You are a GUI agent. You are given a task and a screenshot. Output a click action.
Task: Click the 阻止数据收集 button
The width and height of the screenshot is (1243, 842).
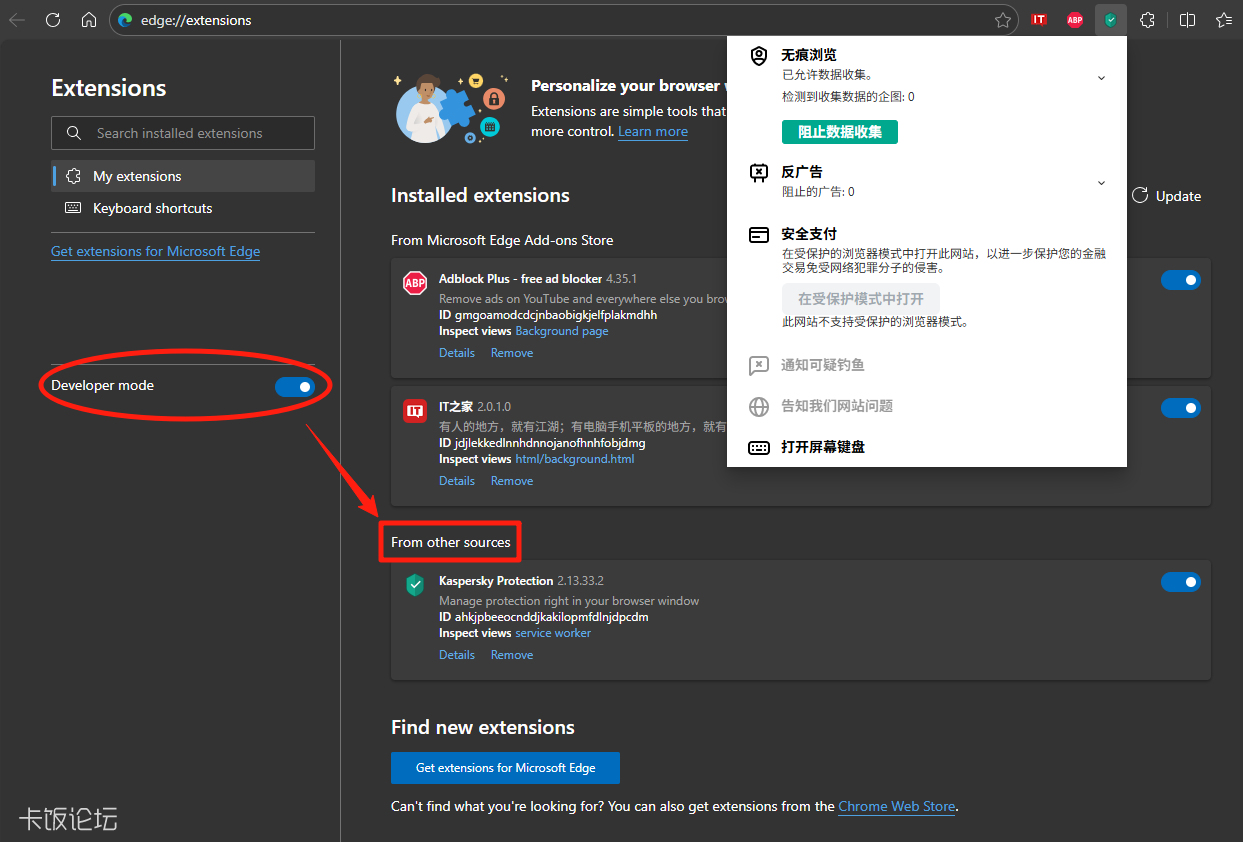click(x=839, y=131)
